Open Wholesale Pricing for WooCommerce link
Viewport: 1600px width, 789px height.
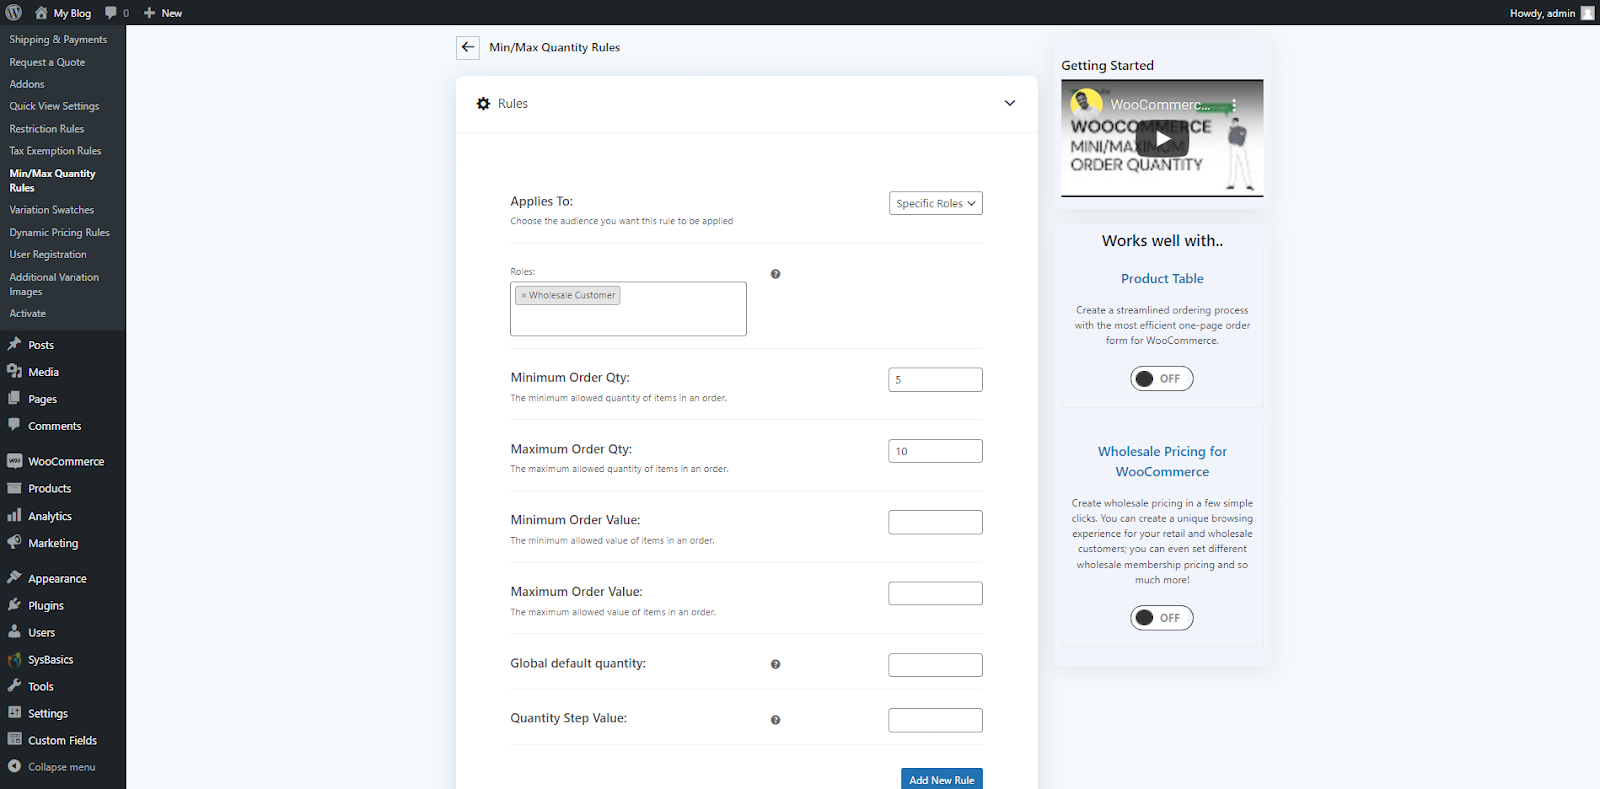point(1162,462)
